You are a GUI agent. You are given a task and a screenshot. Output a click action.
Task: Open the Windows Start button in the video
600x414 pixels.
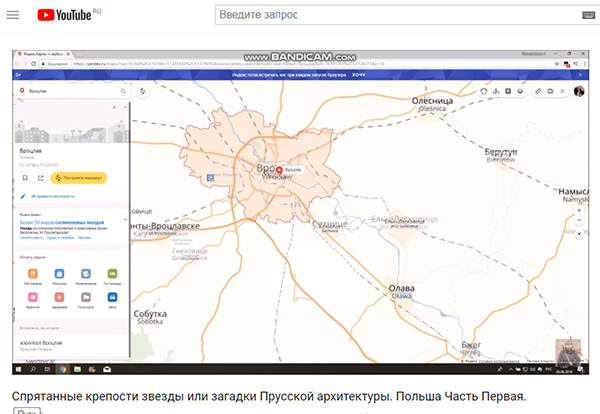coord(18,369)
